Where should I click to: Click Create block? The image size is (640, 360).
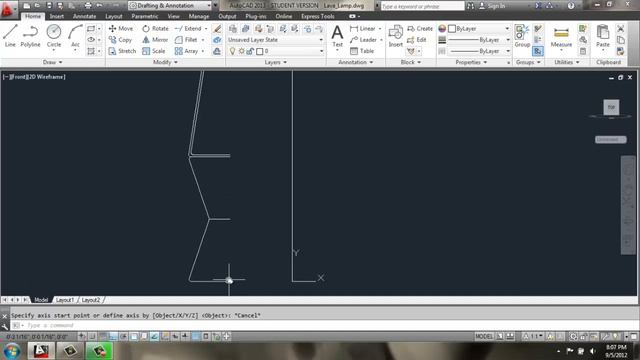[420, 29]
